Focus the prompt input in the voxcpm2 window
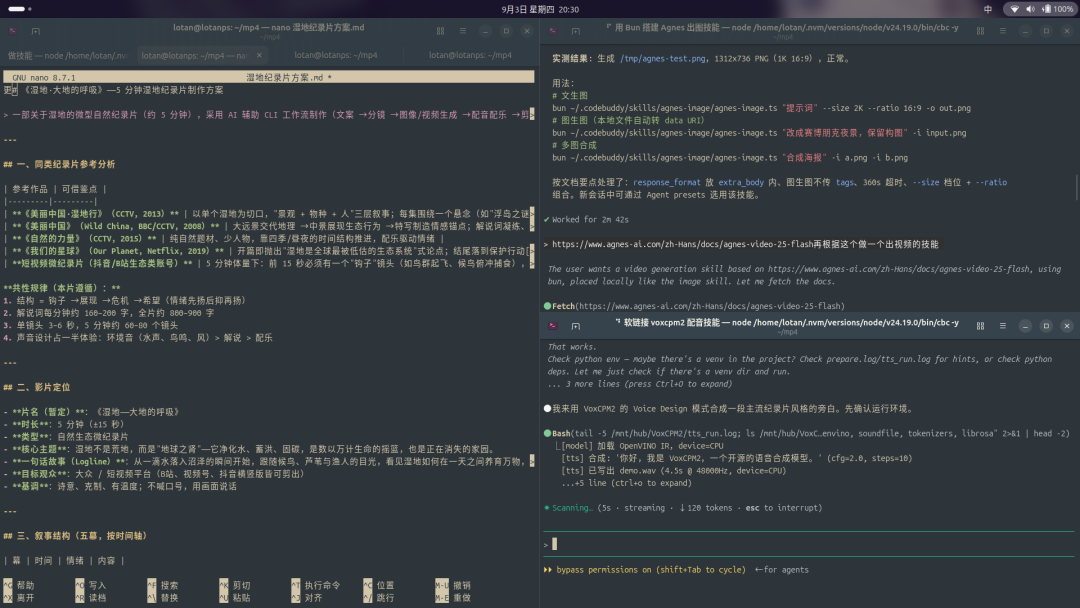Viewport: 1080px width, 608px height. click(x=809, y=545)
